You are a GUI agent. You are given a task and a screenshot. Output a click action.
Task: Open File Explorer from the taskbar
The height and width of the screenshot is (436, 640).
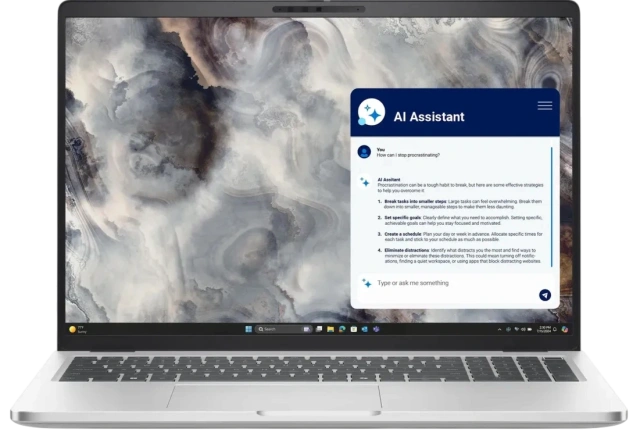[x=330, y=329]
